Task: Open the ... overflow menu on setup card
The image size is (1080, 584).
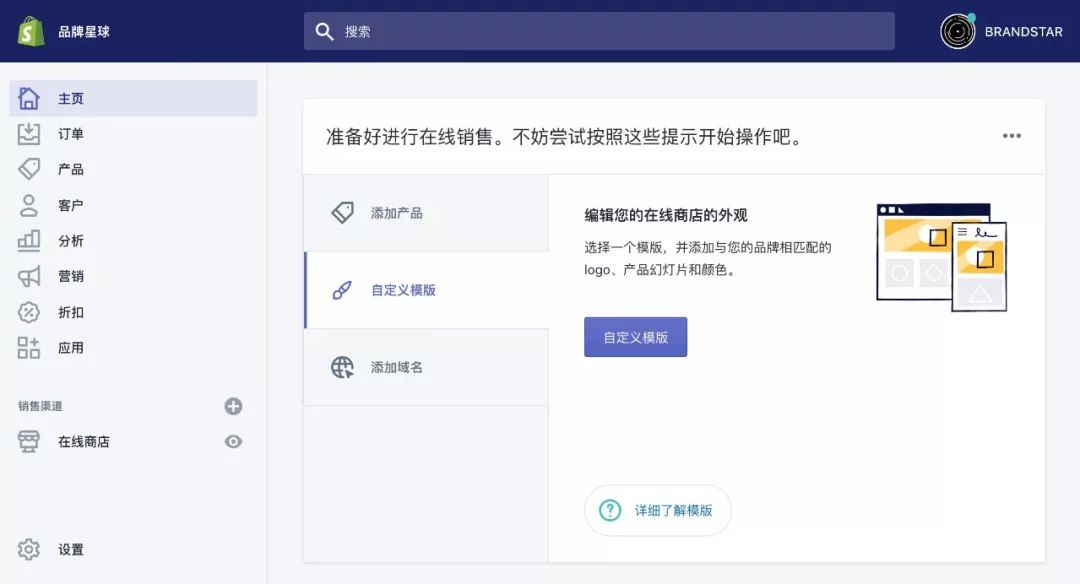Action: (1011, 135)
